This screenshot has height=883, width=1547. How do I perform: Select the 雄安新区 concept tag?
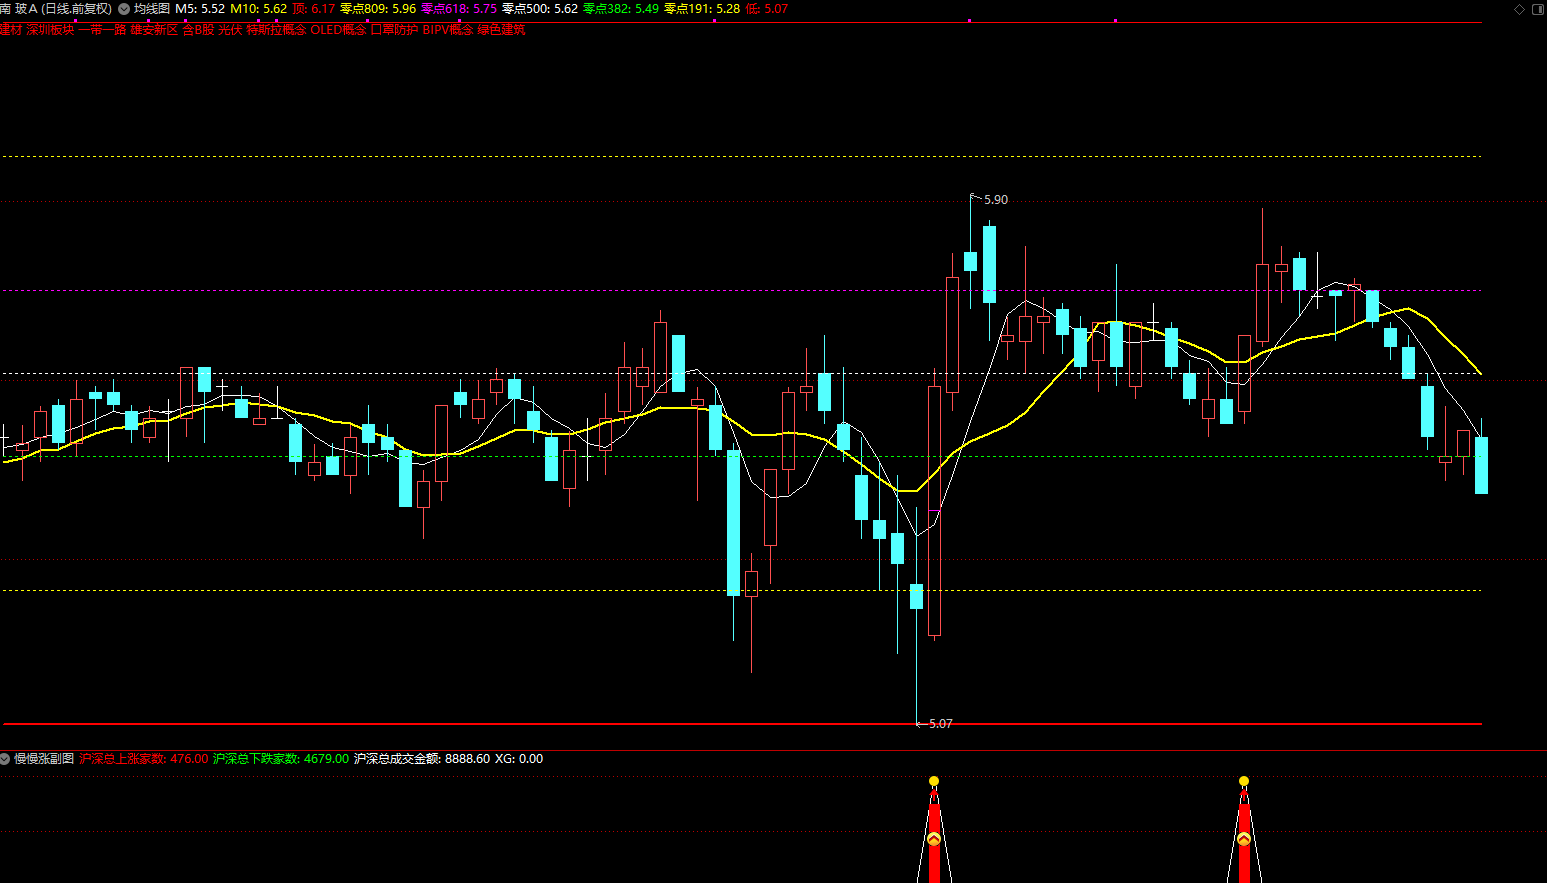(154, 30)
